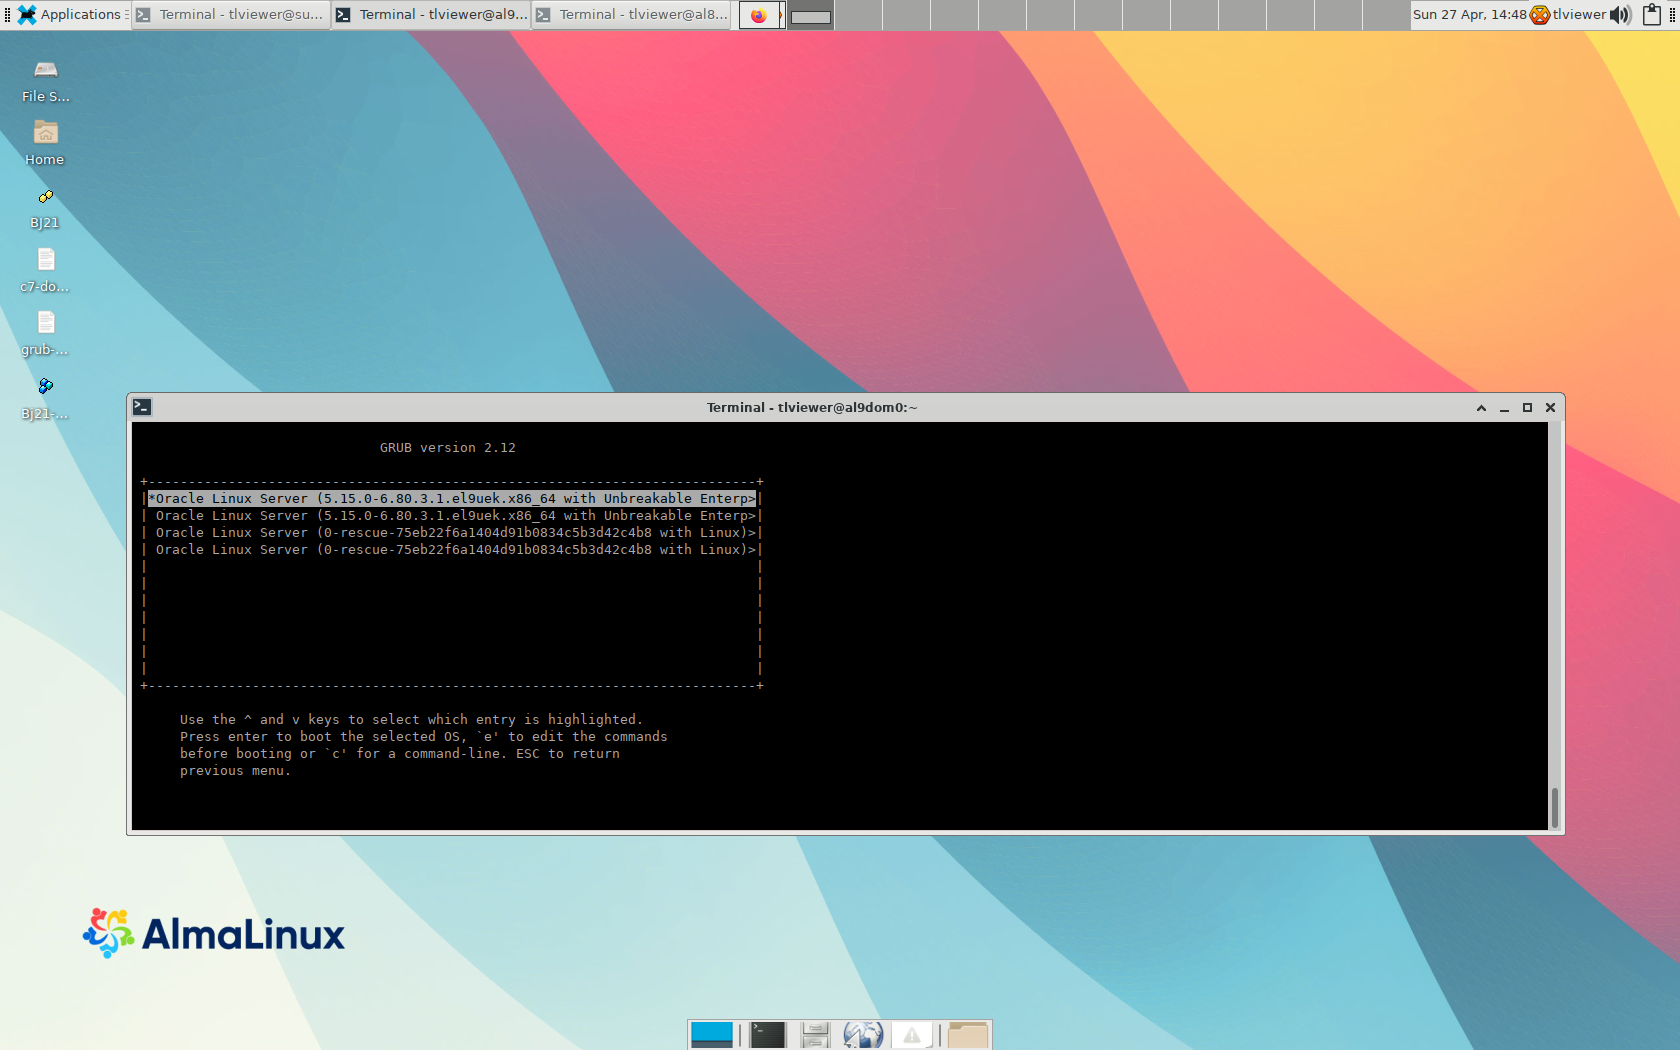1680x1050 pixels.
Task: Click Show Desktop in bottom dock
Action: tap(712, 1034)
